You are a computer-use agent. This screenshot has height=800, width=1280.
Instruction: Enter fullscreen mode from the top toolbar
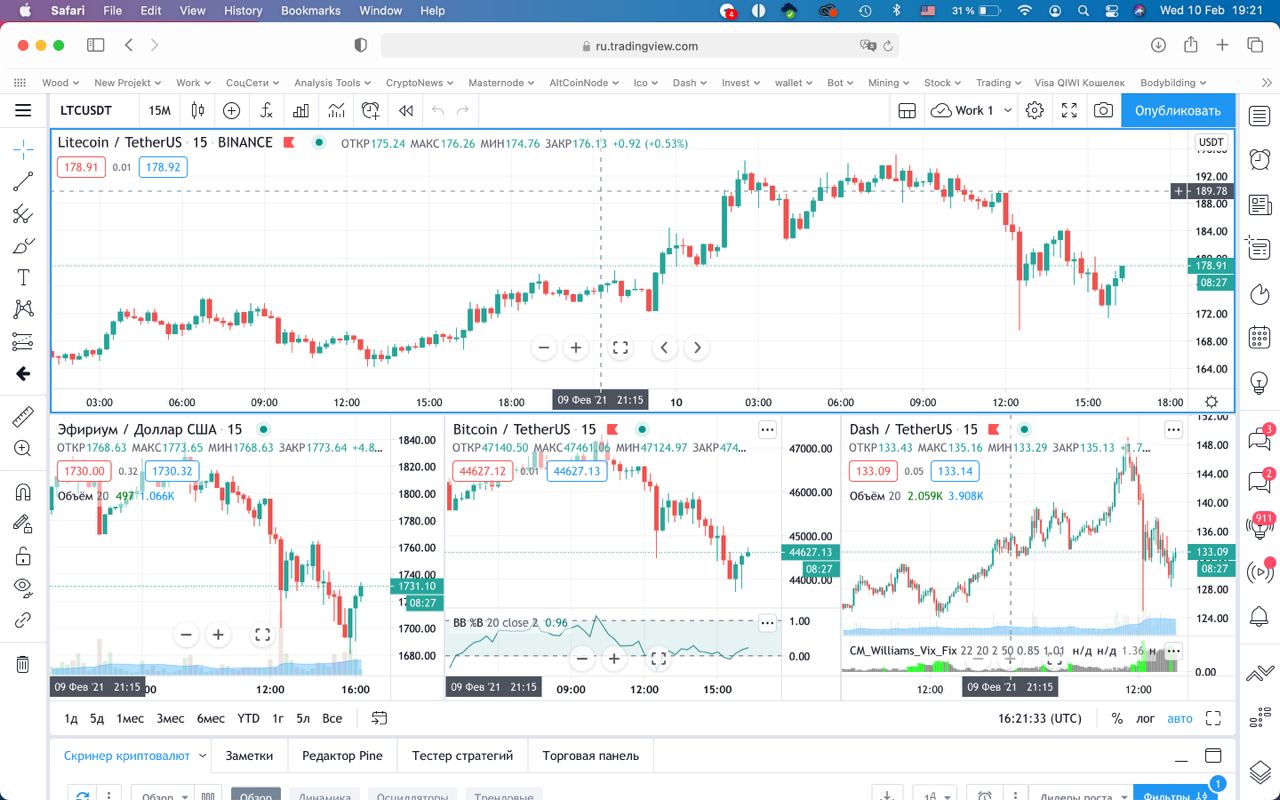click(x=1069, y=110)
